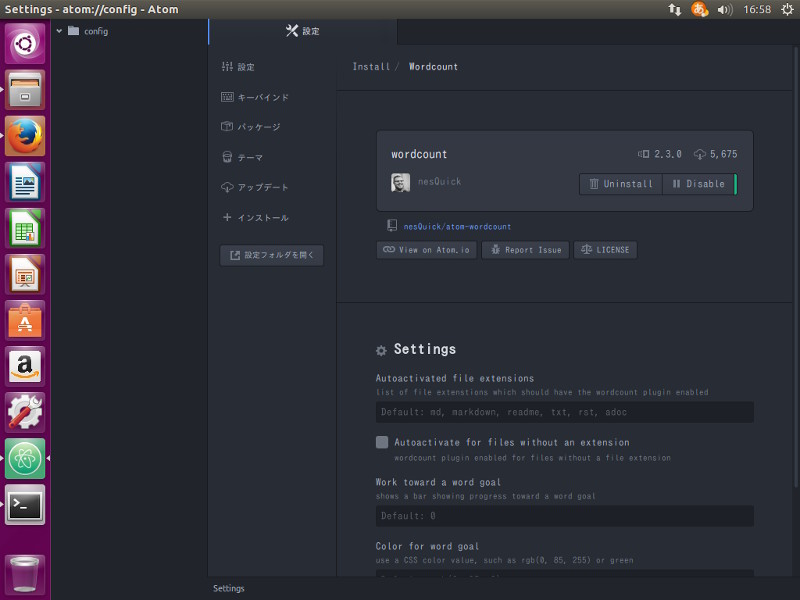Click the sound volume indicator
800x600 pixels.
(724, 10)
